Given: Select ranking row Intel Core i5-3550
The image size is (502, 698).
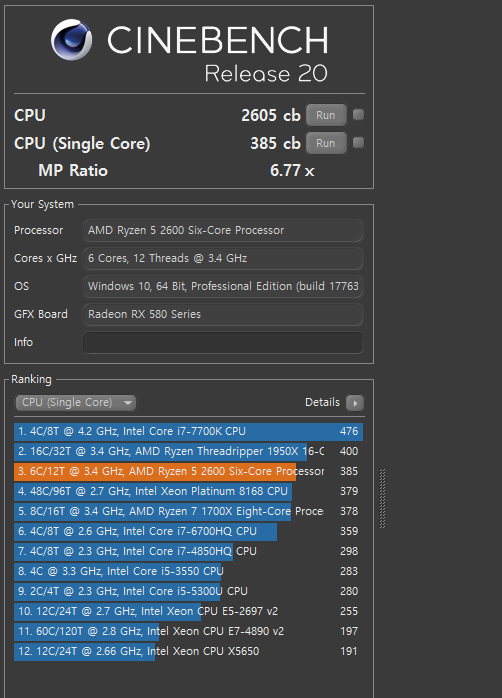Looking at the screenshot, I should click(x=188, y=571).
